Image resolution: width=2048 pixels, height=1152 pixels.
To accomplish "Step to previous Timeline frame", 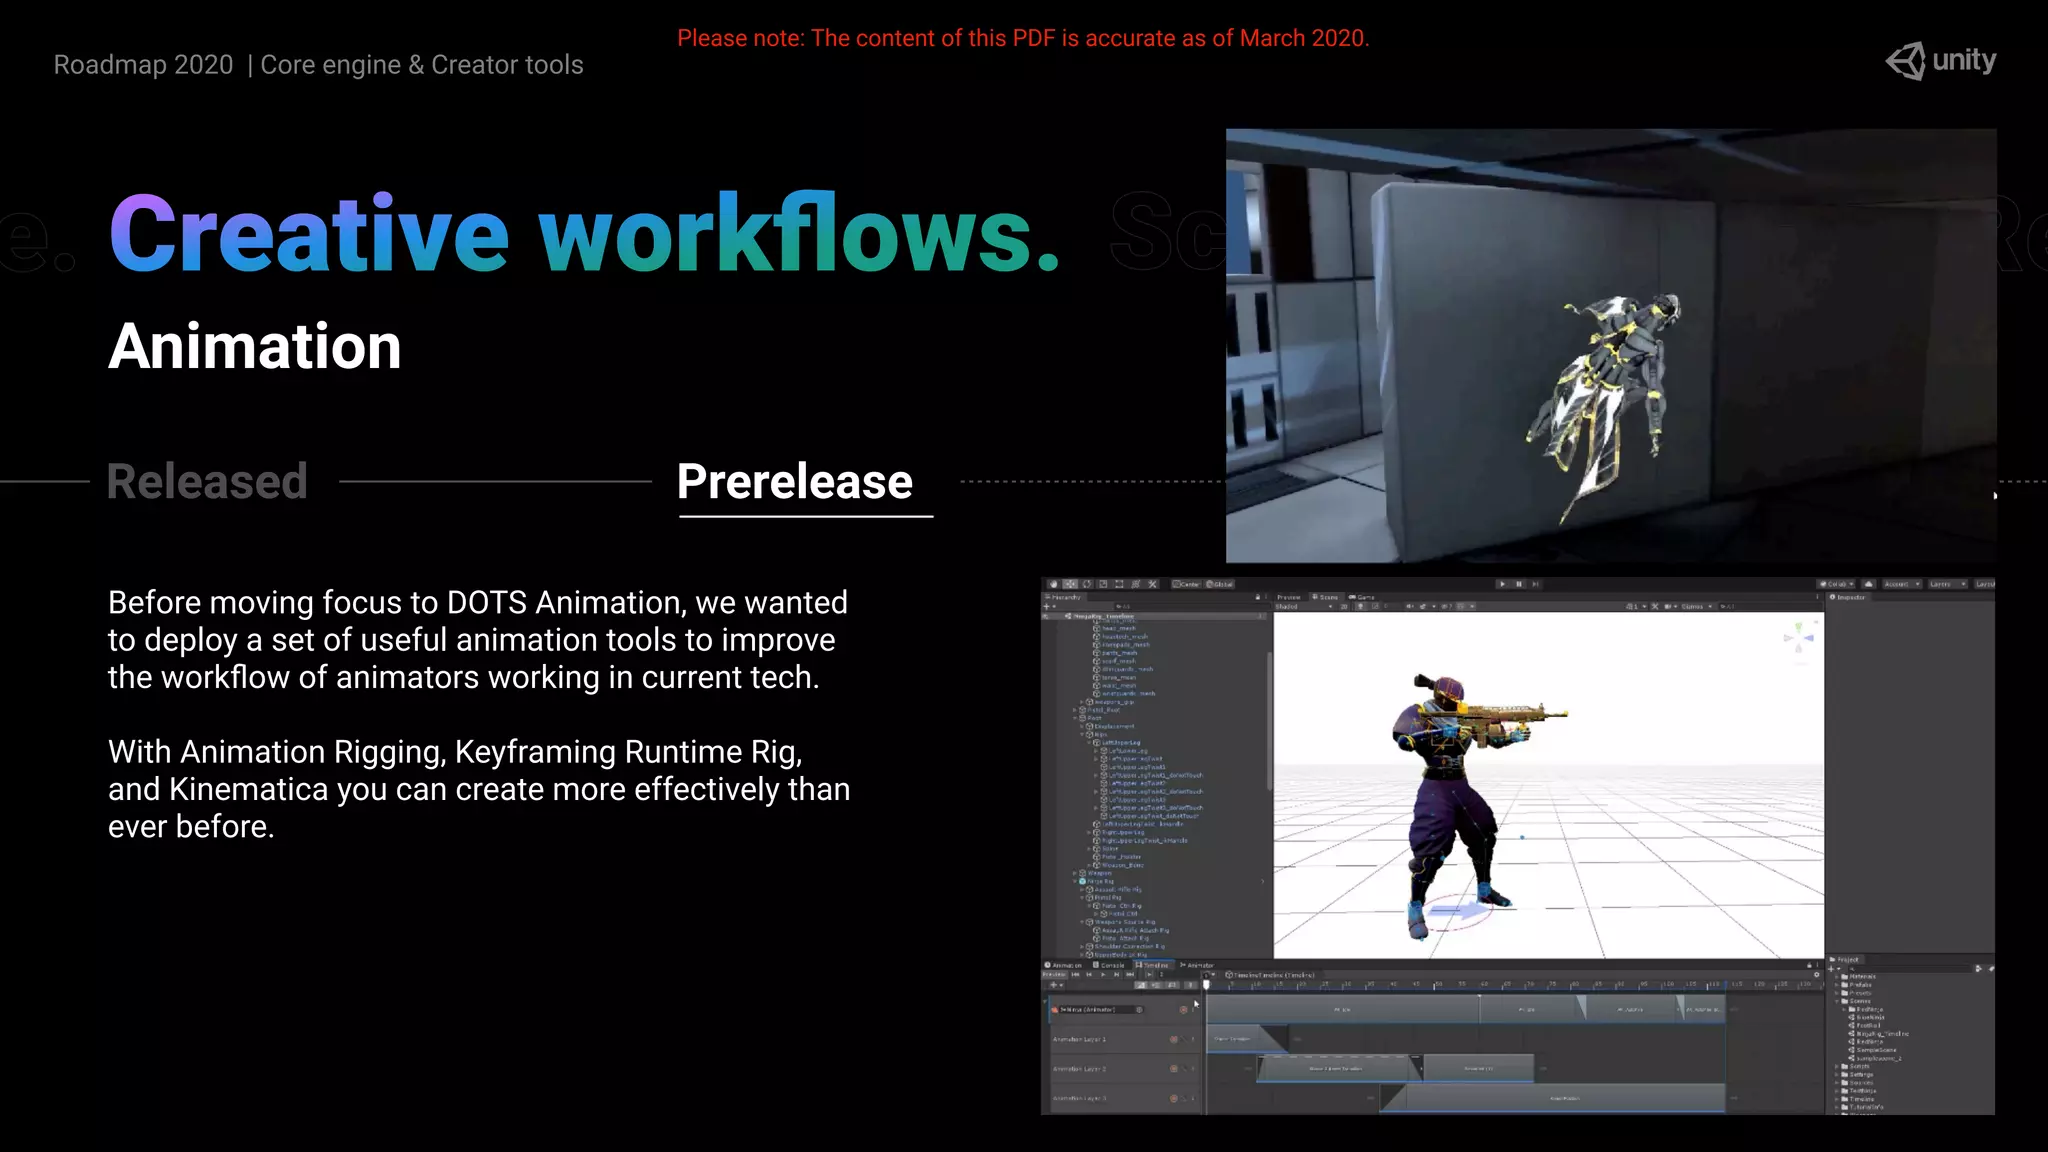I will (1089, 975).
